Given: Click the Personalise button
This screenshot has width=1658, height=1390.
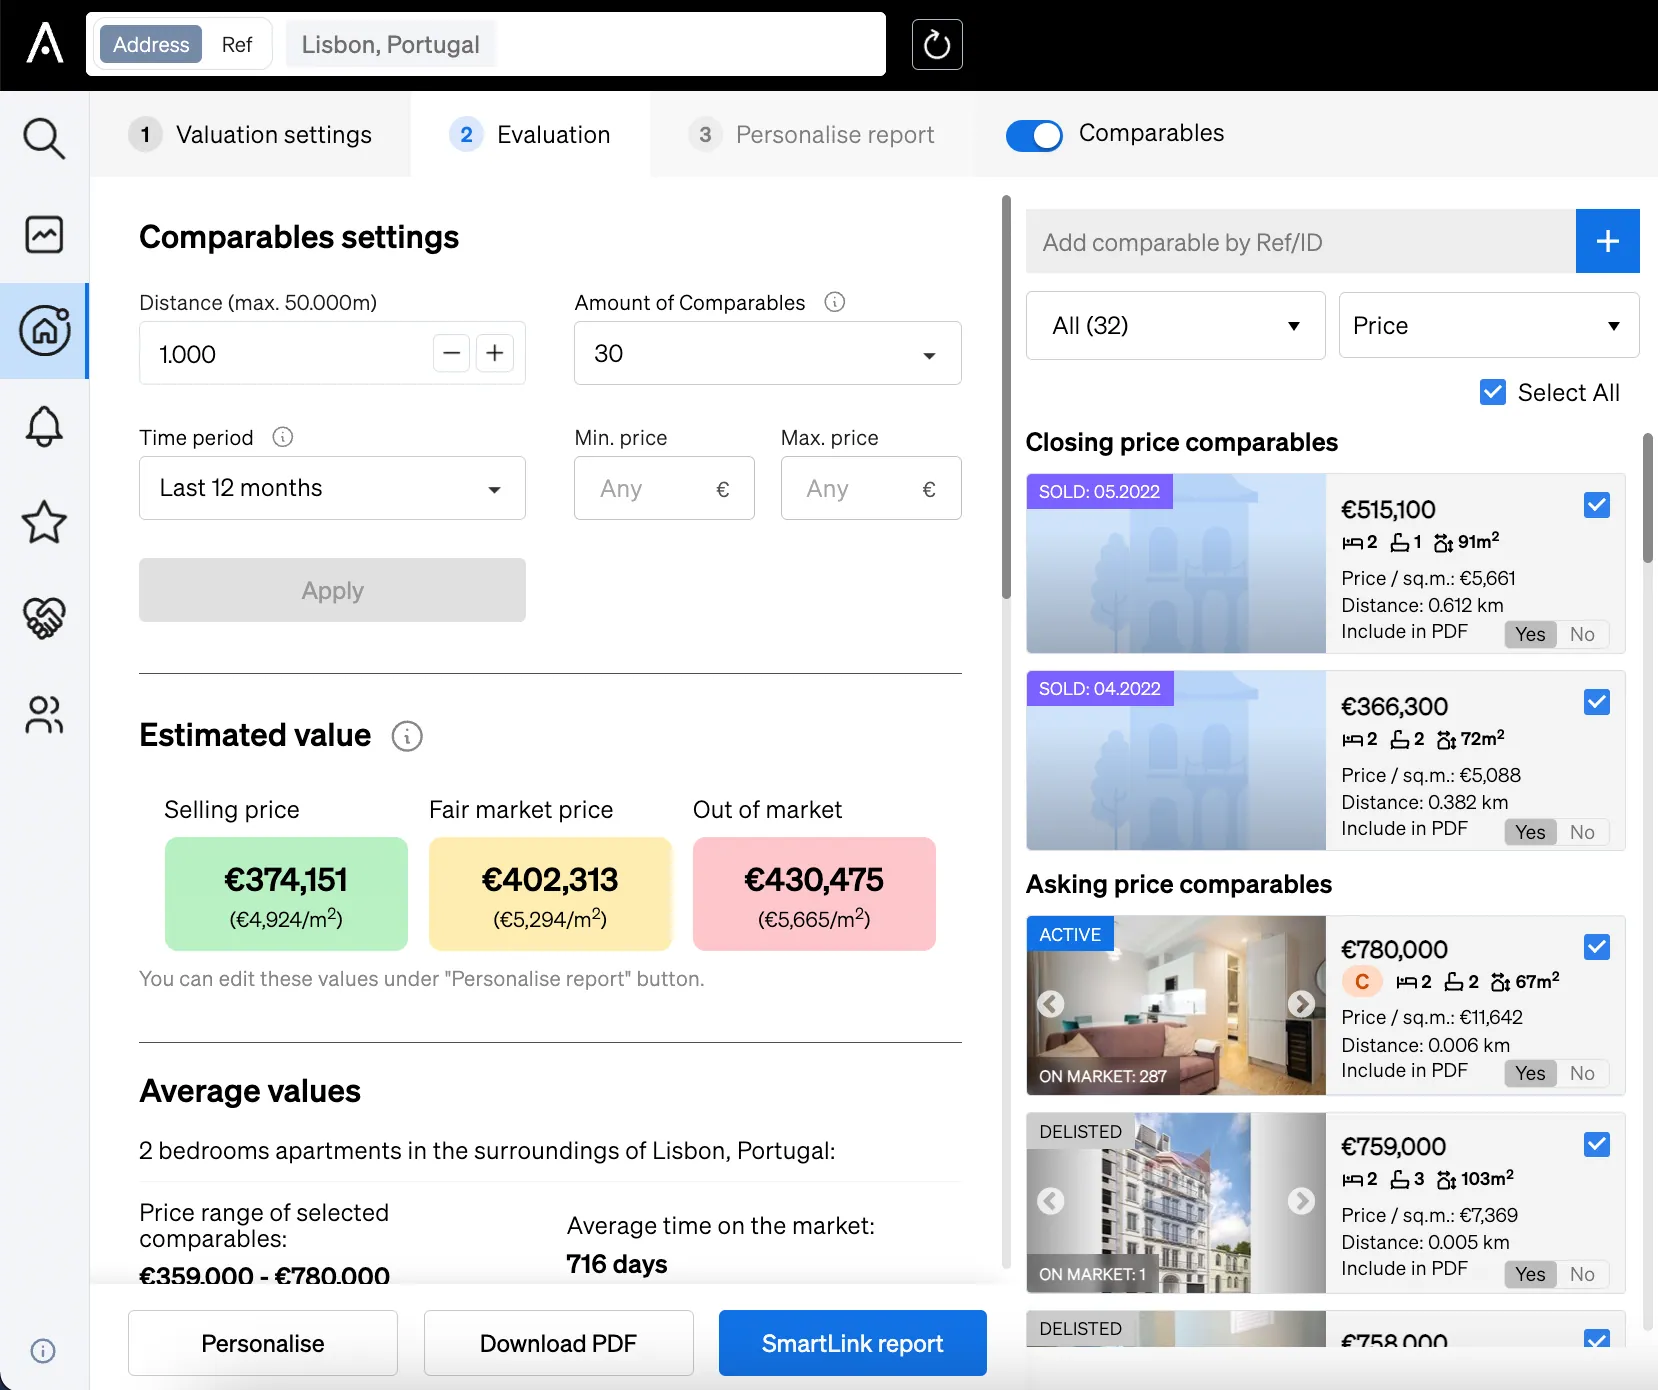Looking at the screenshot, I should tap(263, 1343).
